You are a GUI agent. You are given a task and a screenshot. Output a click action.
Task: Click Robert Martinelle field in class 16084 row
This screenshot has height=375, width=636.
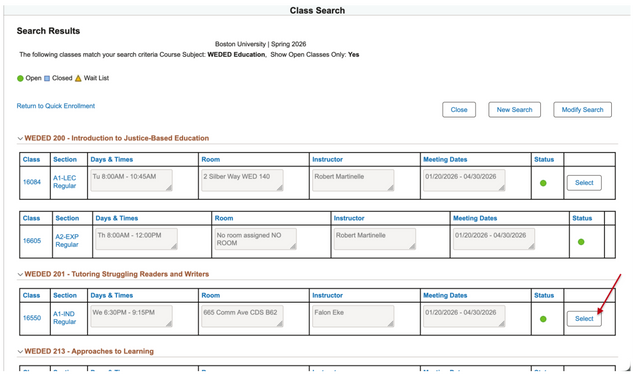click(353, 180)
